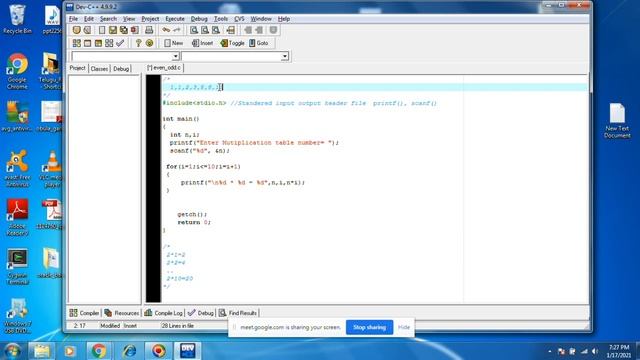Image resolution: width=640 pixels, height=360 pixels.
Task: Open the Project menu
Action: point(150,19)
